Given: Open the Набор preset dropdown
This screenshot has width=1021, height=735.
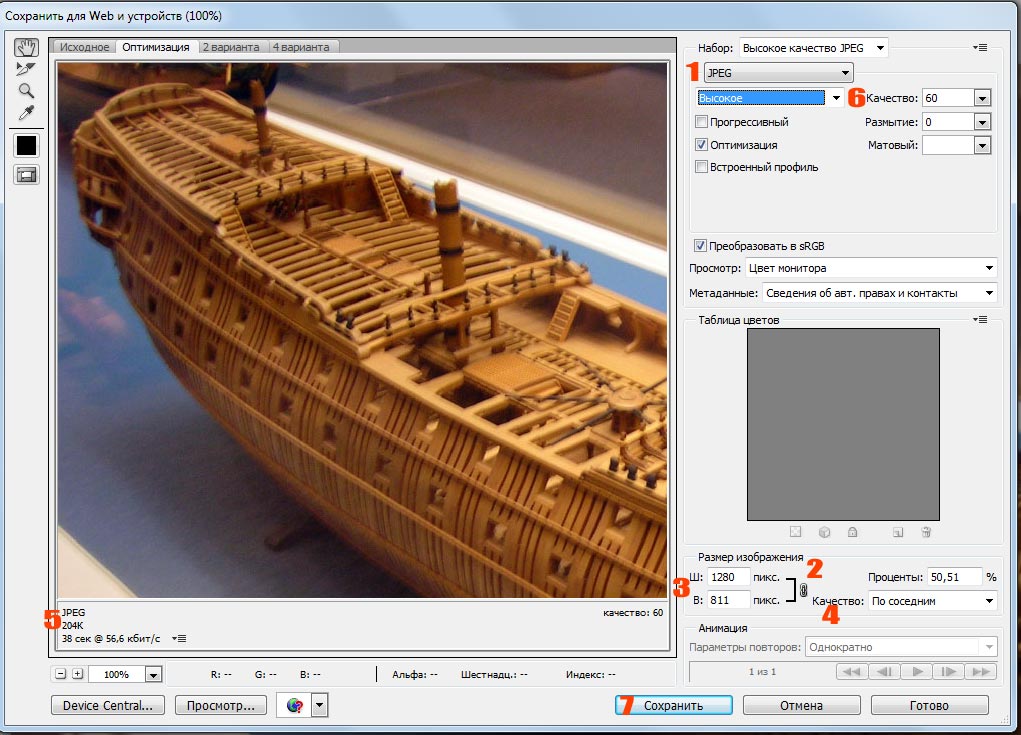Looking at the screenshot, I should coord(812,47).
